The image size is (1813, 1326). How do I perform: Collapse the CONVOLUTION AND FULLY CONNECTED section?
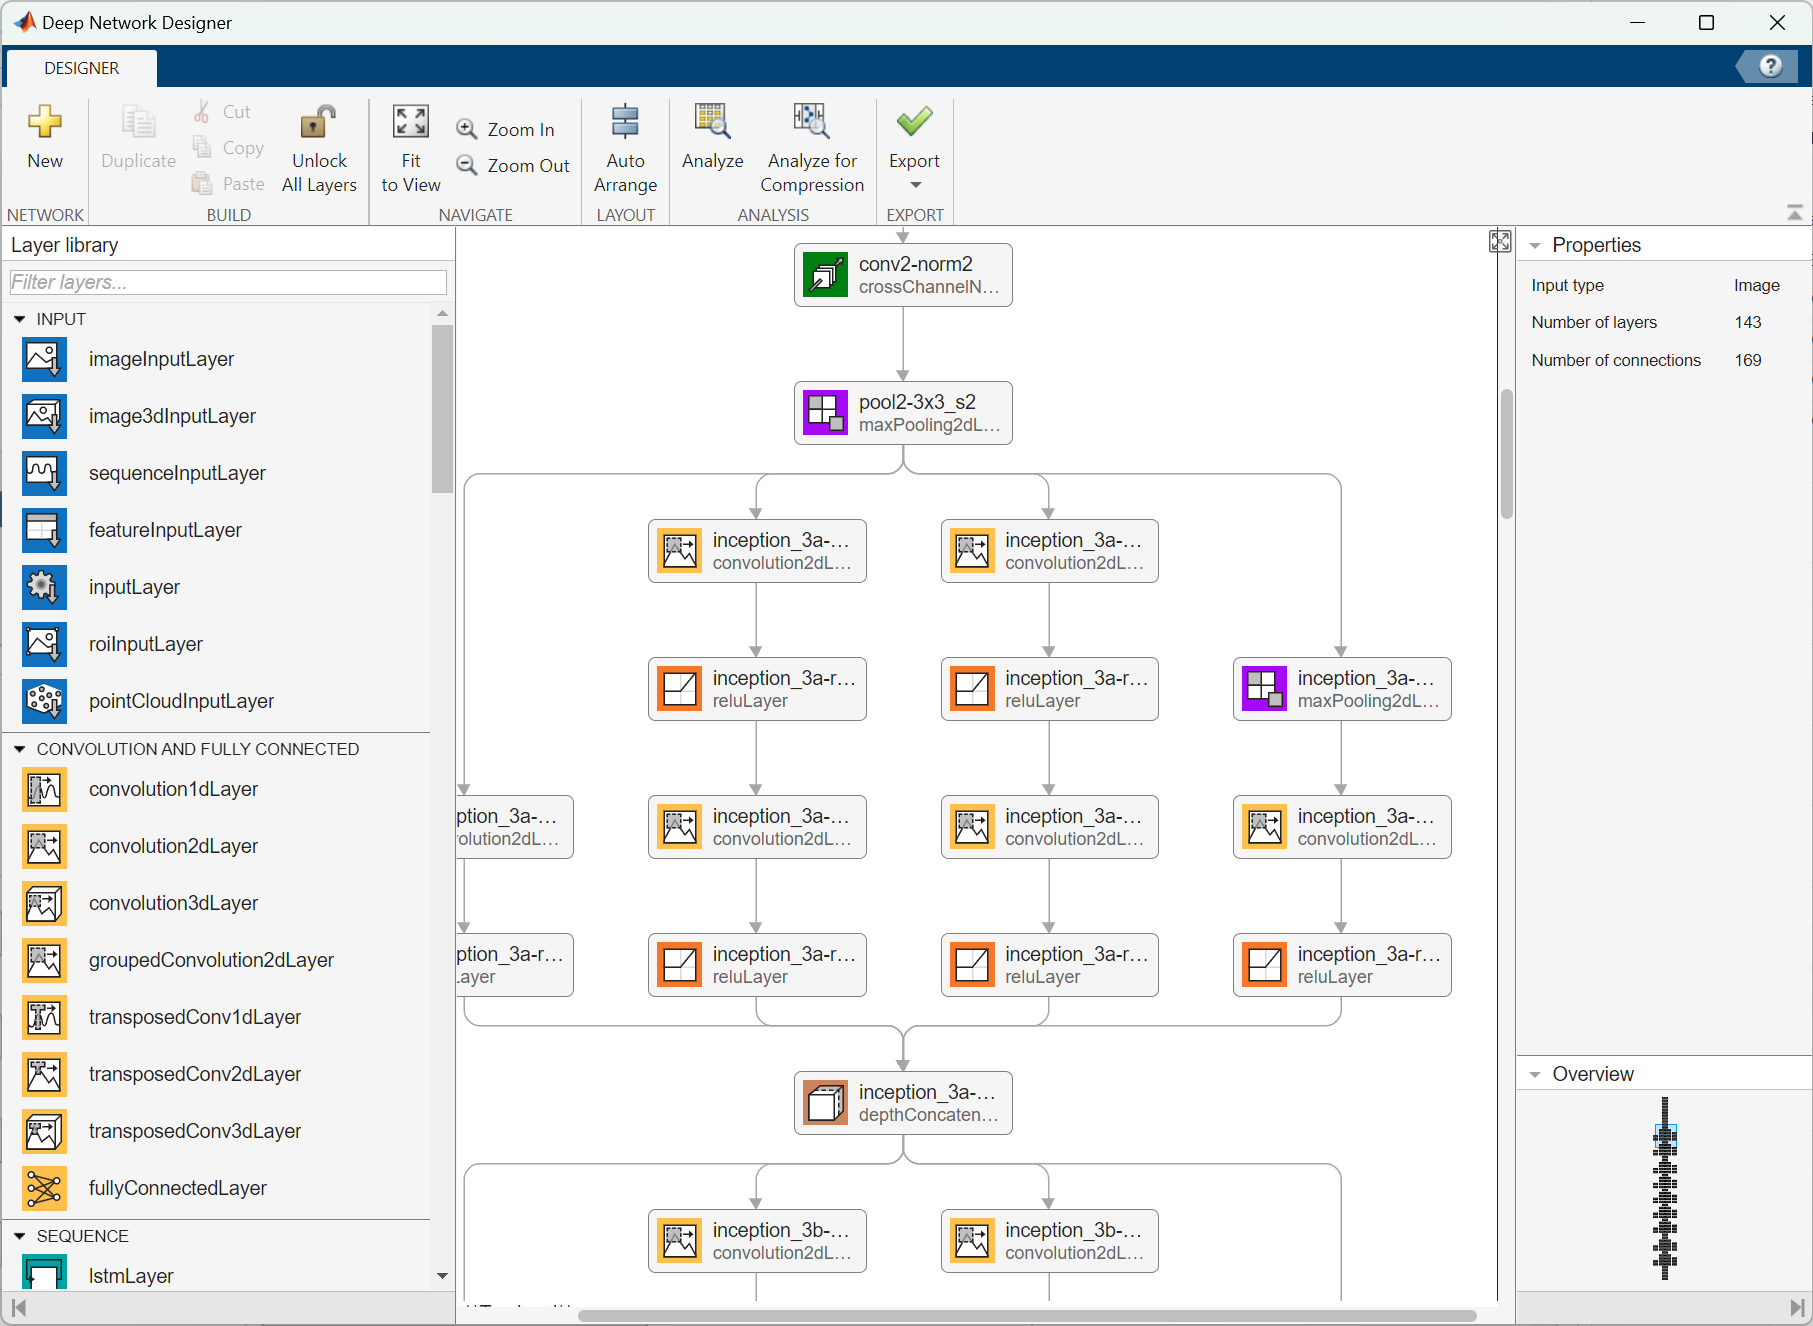(x=20, y=749)
